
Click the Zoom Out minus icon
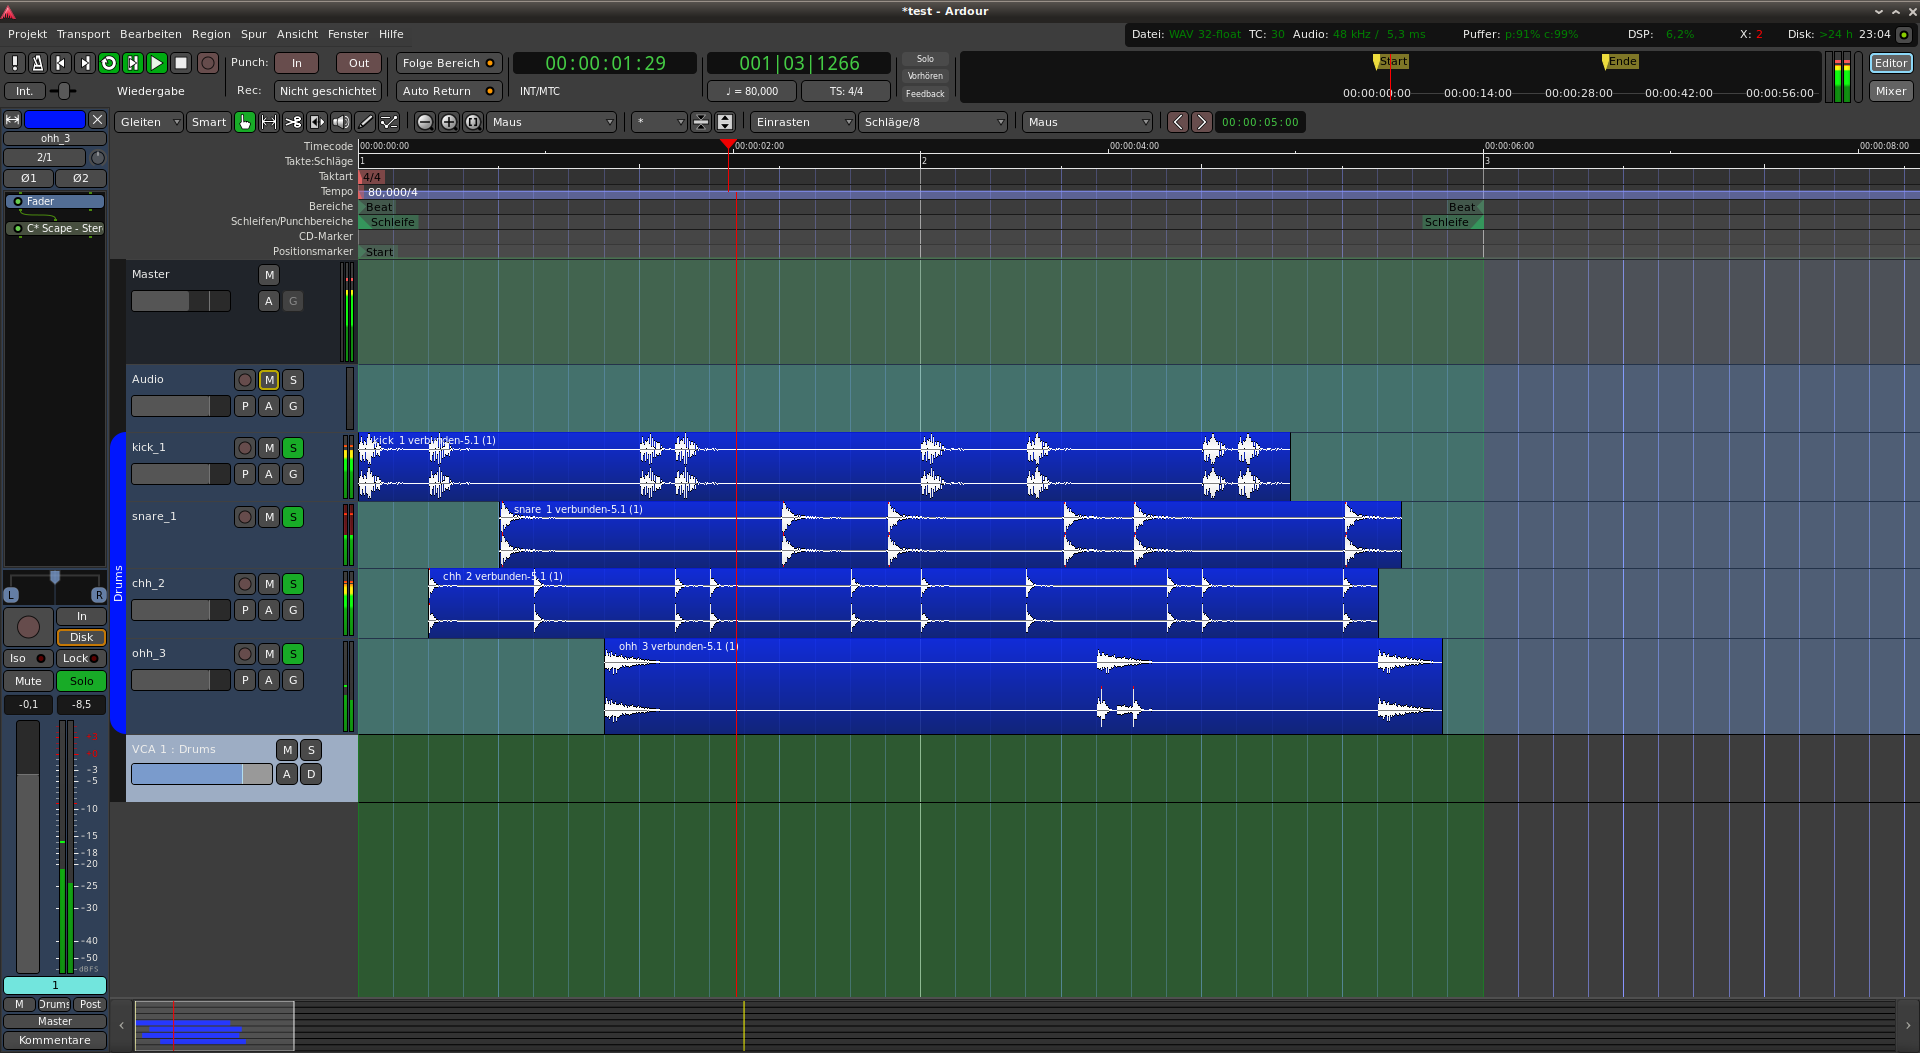(425, 122)
